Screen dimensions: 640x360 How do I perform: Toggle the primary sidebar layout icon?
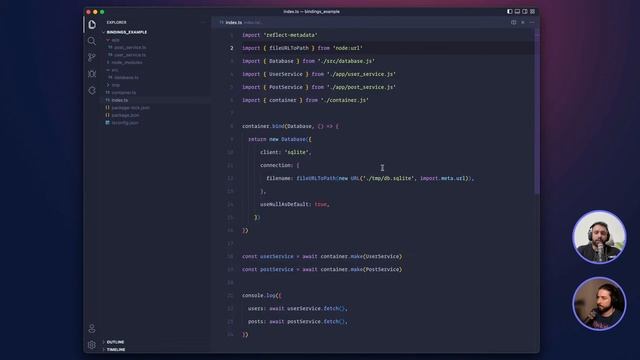(509, 11)
